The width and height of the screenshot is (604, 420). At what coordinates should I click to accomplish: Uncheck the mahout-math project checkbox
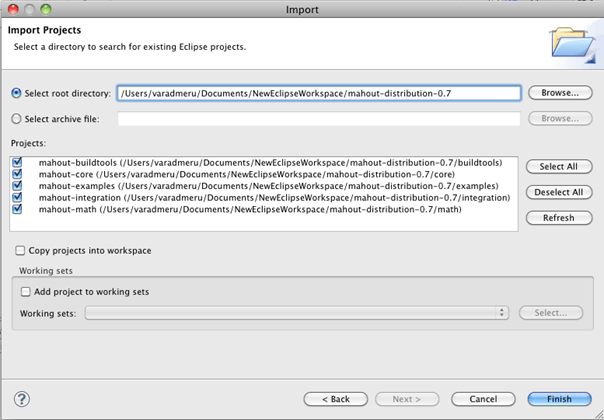coord(19,210)
